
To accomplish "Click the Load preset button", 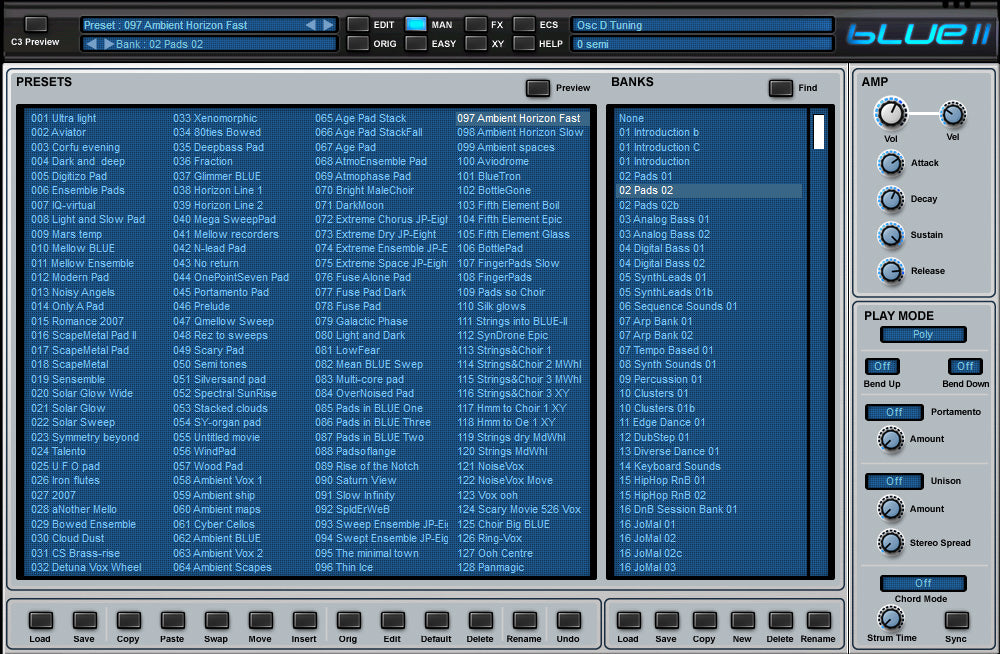I will tap(40, 620).
